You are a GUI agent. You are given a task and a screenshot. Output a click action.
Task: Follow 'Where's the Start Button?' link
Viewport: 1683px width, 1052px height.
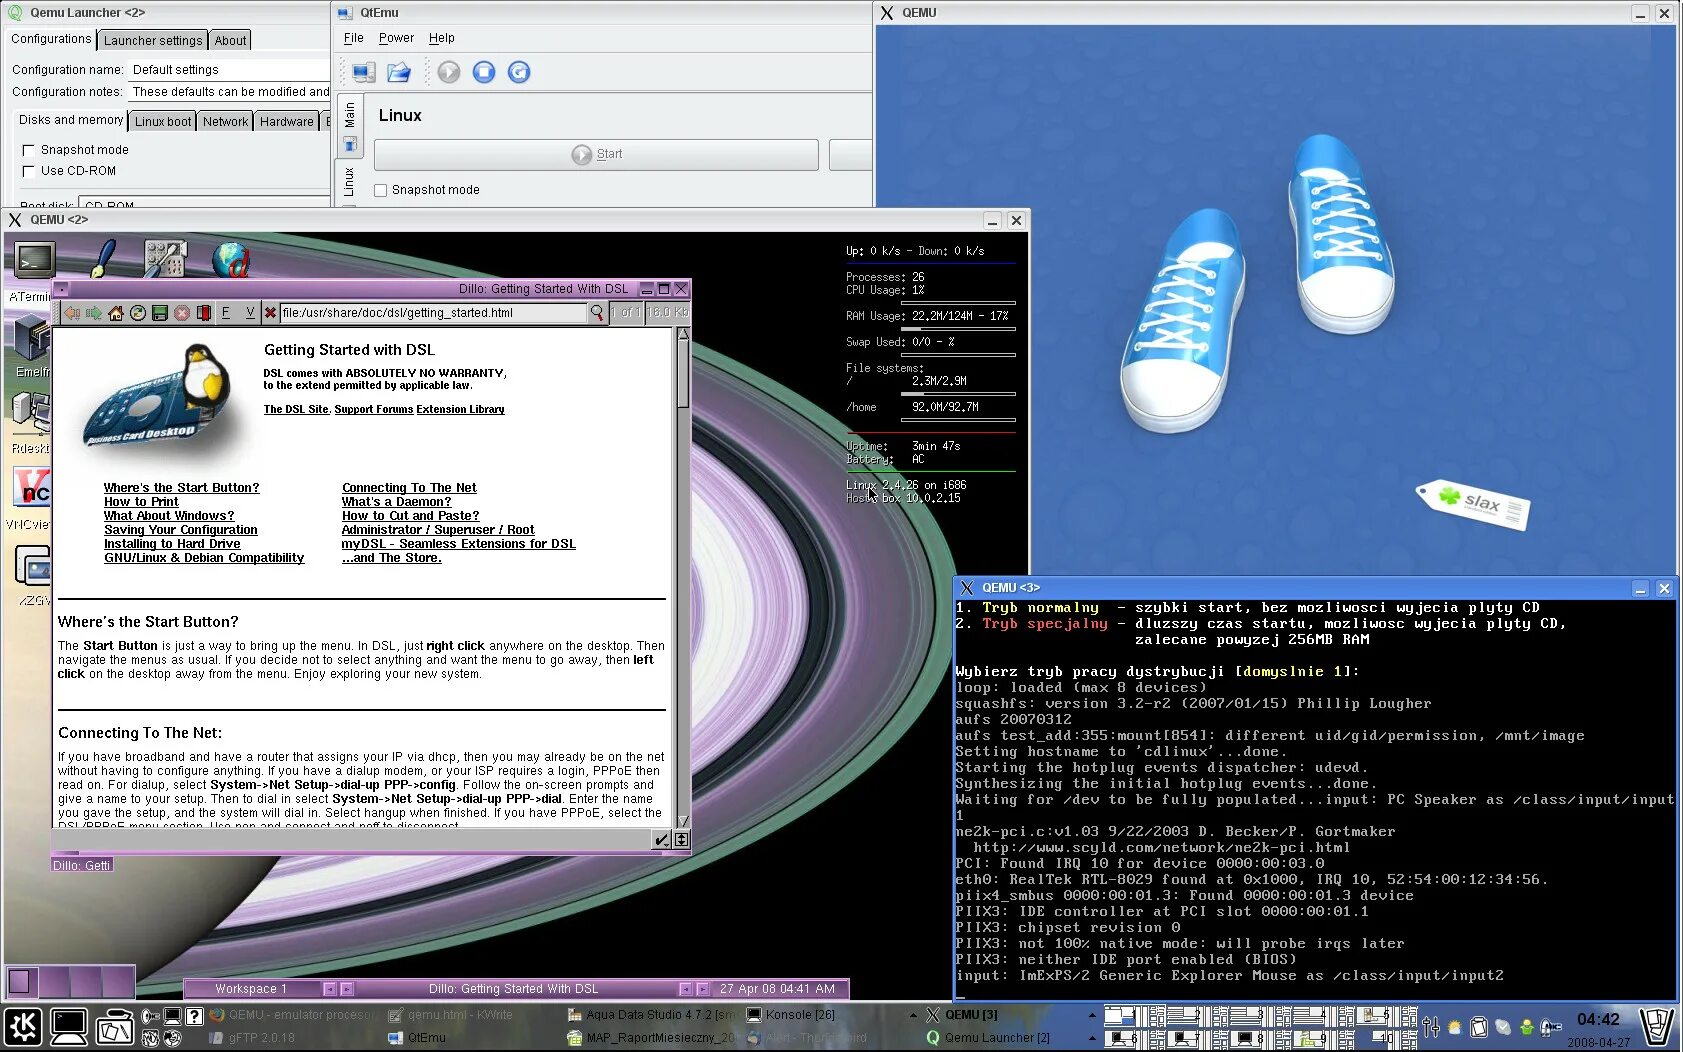coord(181,488)
